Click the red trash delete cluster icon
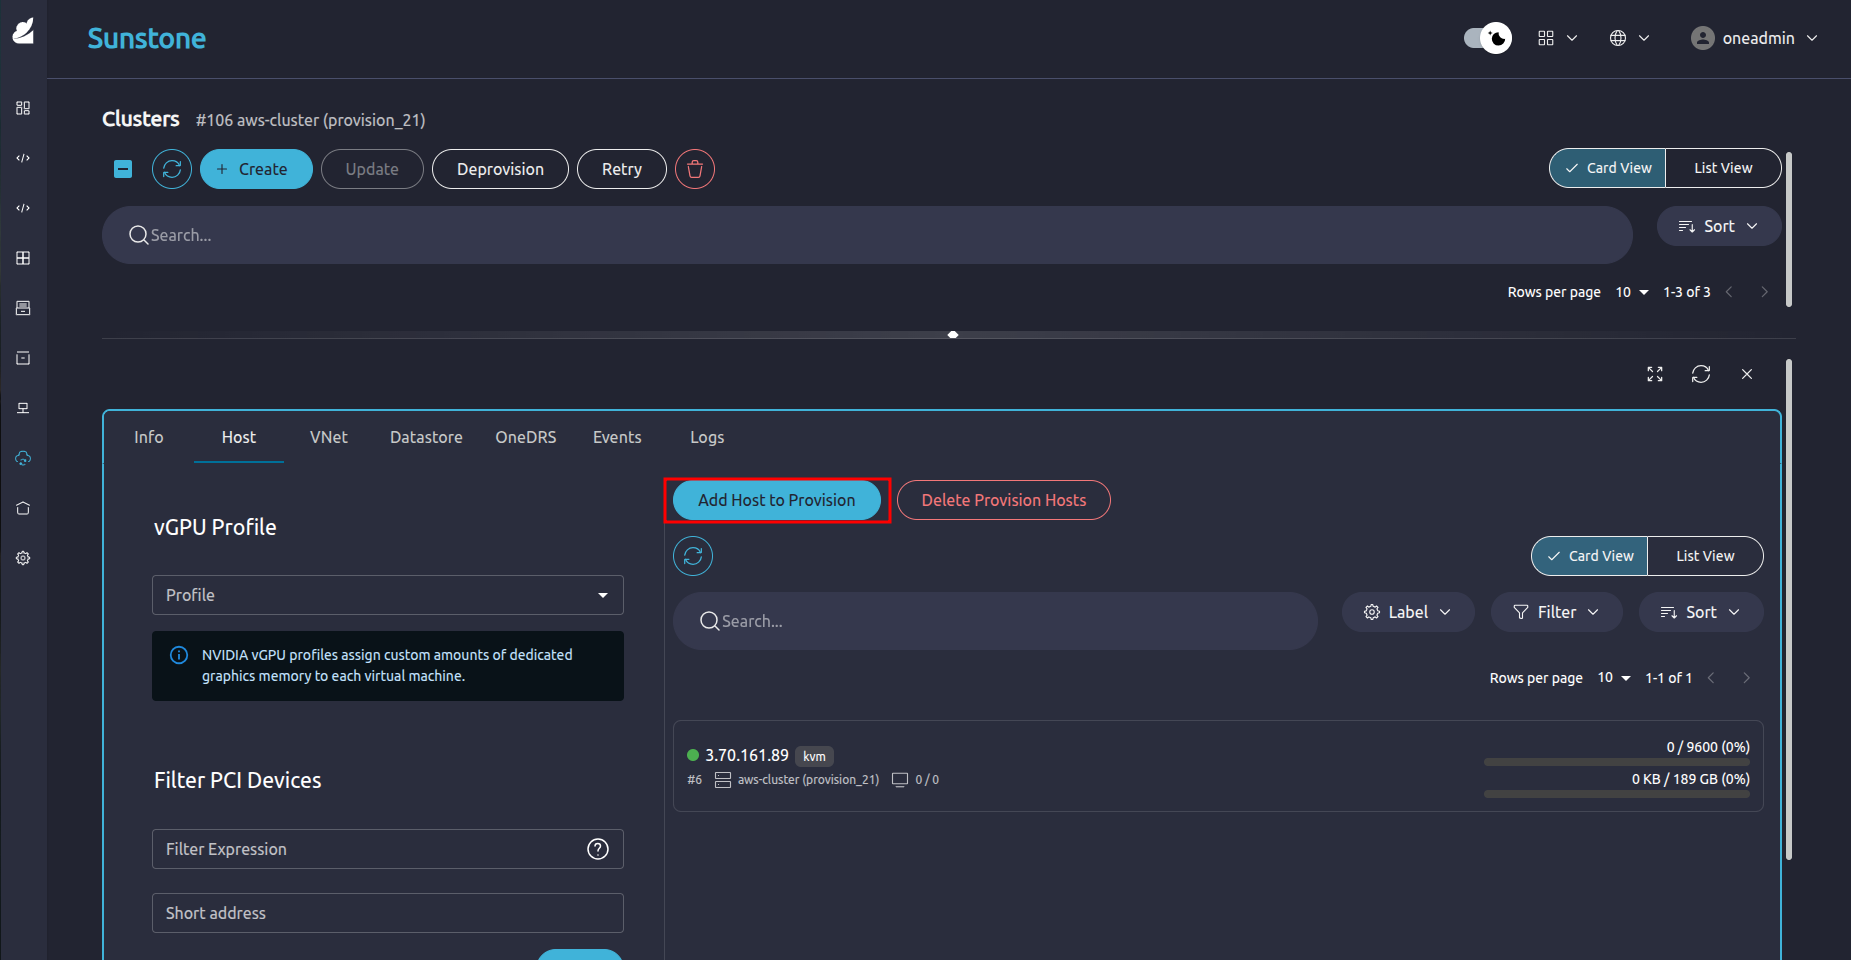 click(x=695, y=169)
